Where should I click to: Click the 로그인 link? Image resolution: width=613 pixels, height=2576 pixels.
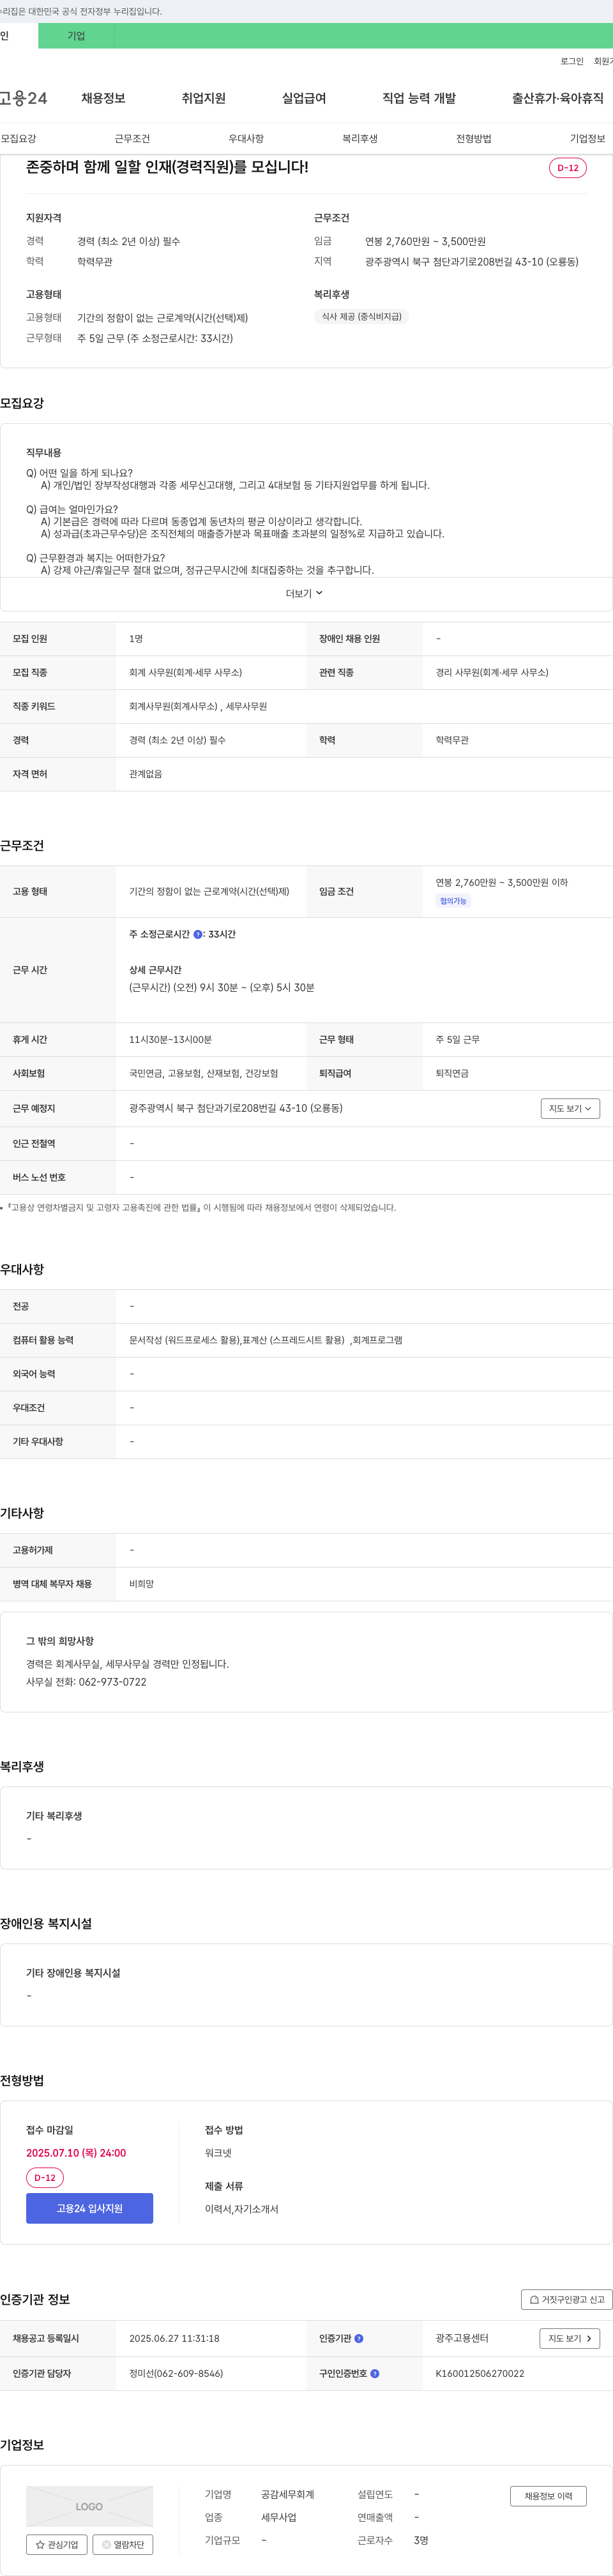click(x=572, y=61)
